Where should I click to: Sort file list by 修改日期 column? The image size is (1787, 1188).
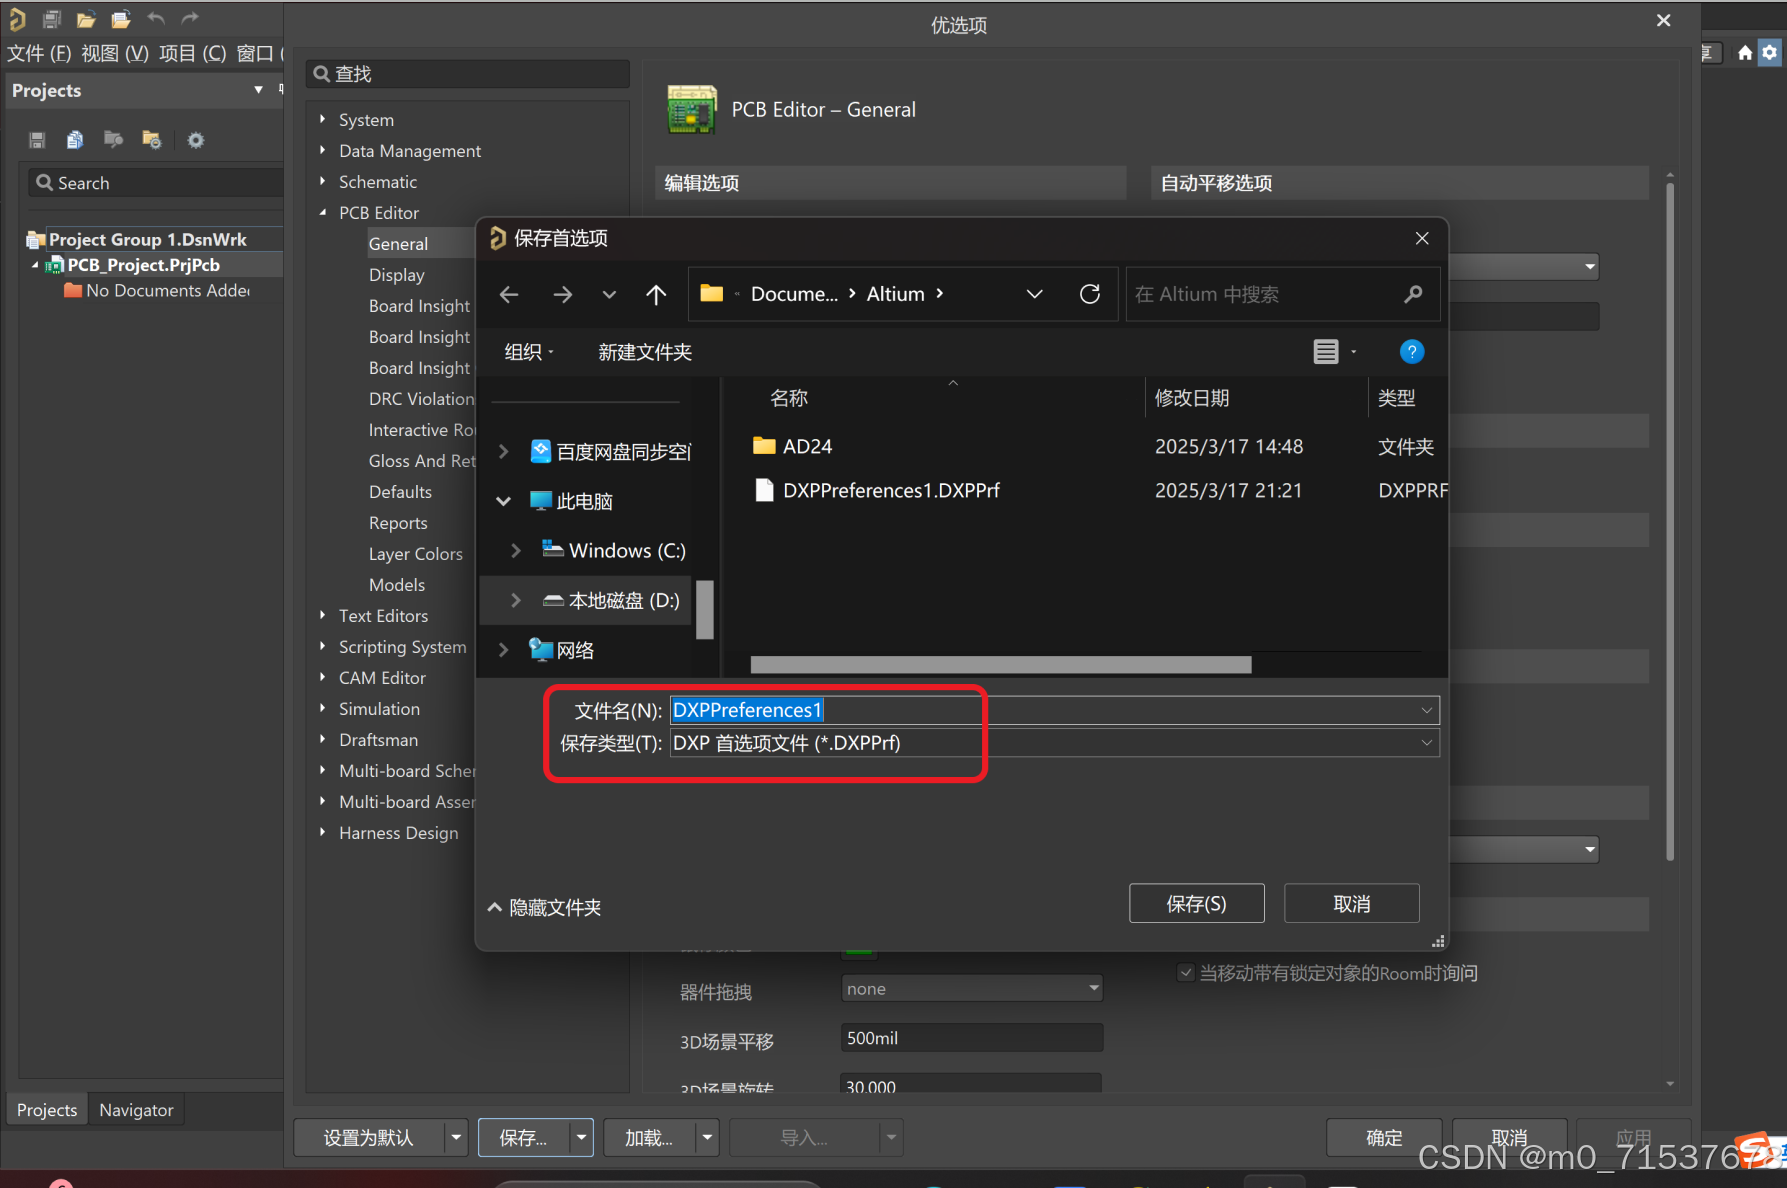tap(1192, 398)
